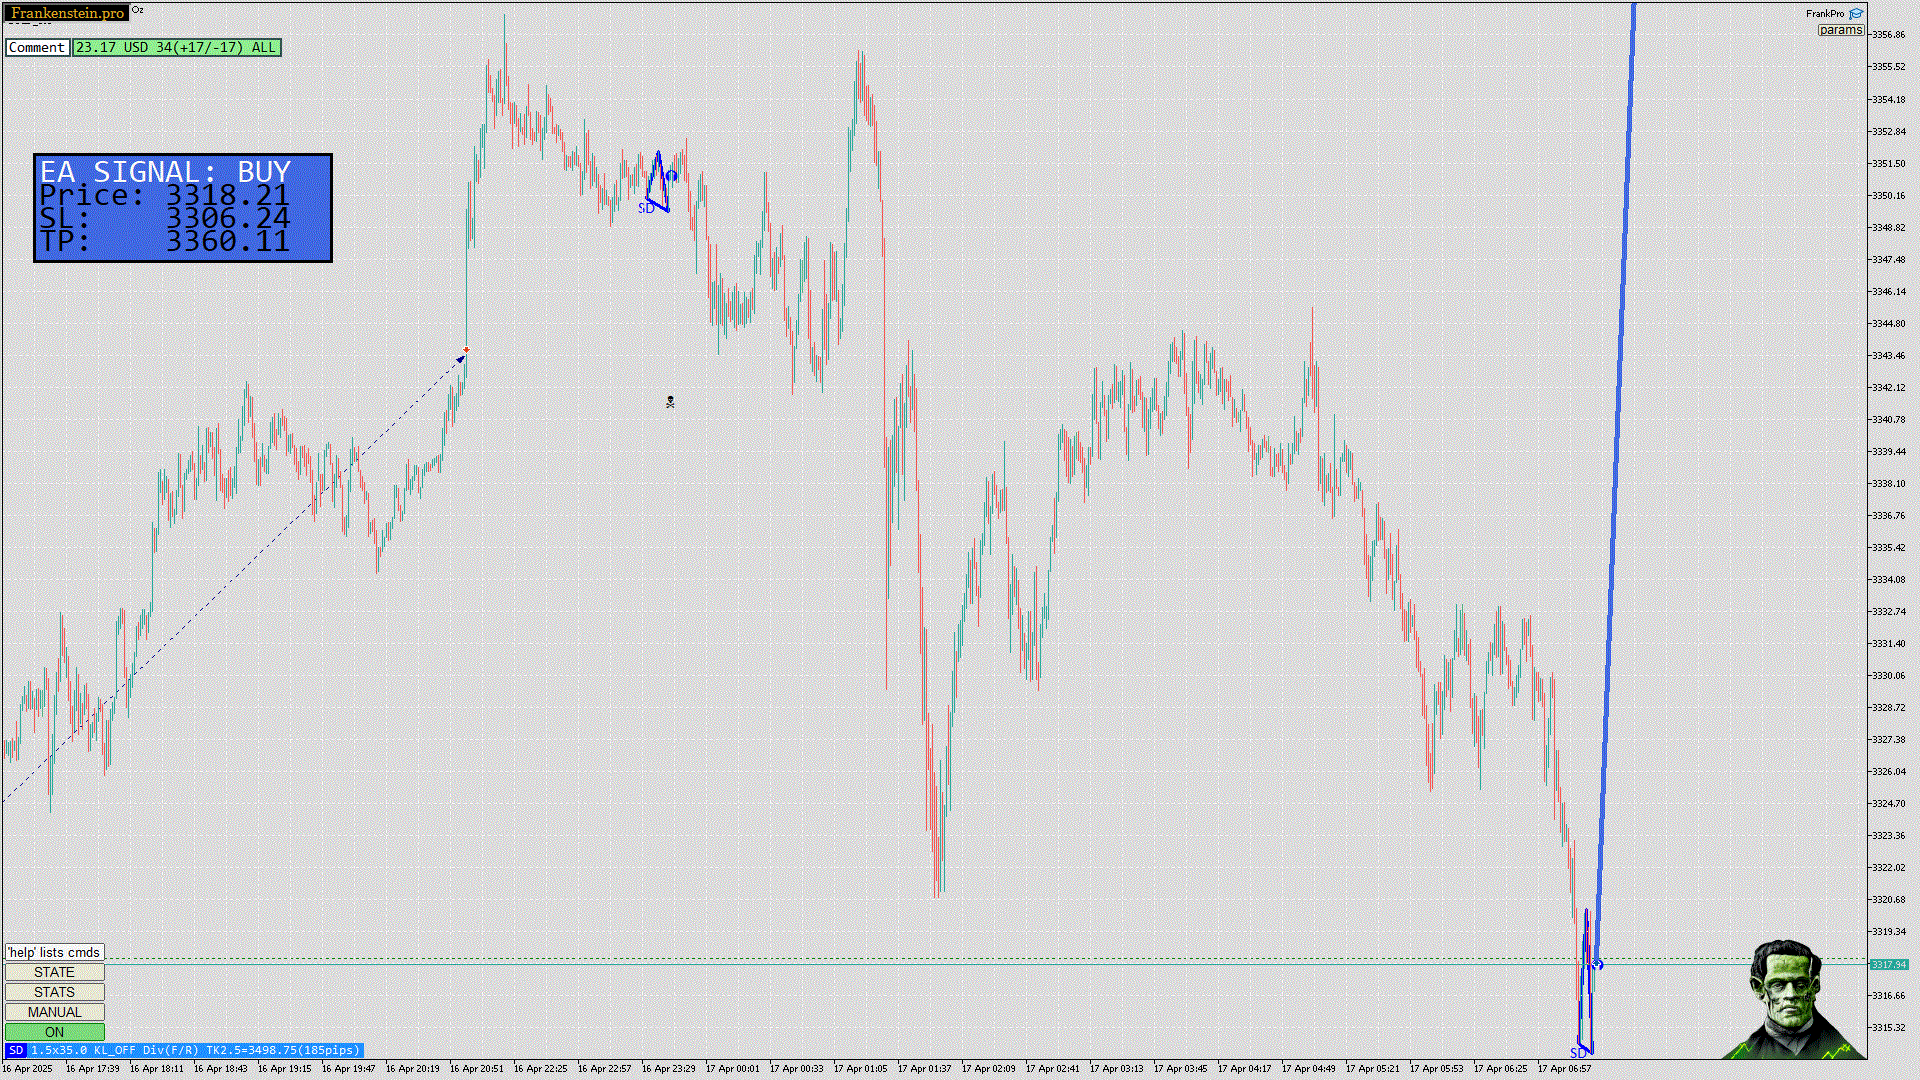Click the 3317.94 current price tag

click(1888, 964)
